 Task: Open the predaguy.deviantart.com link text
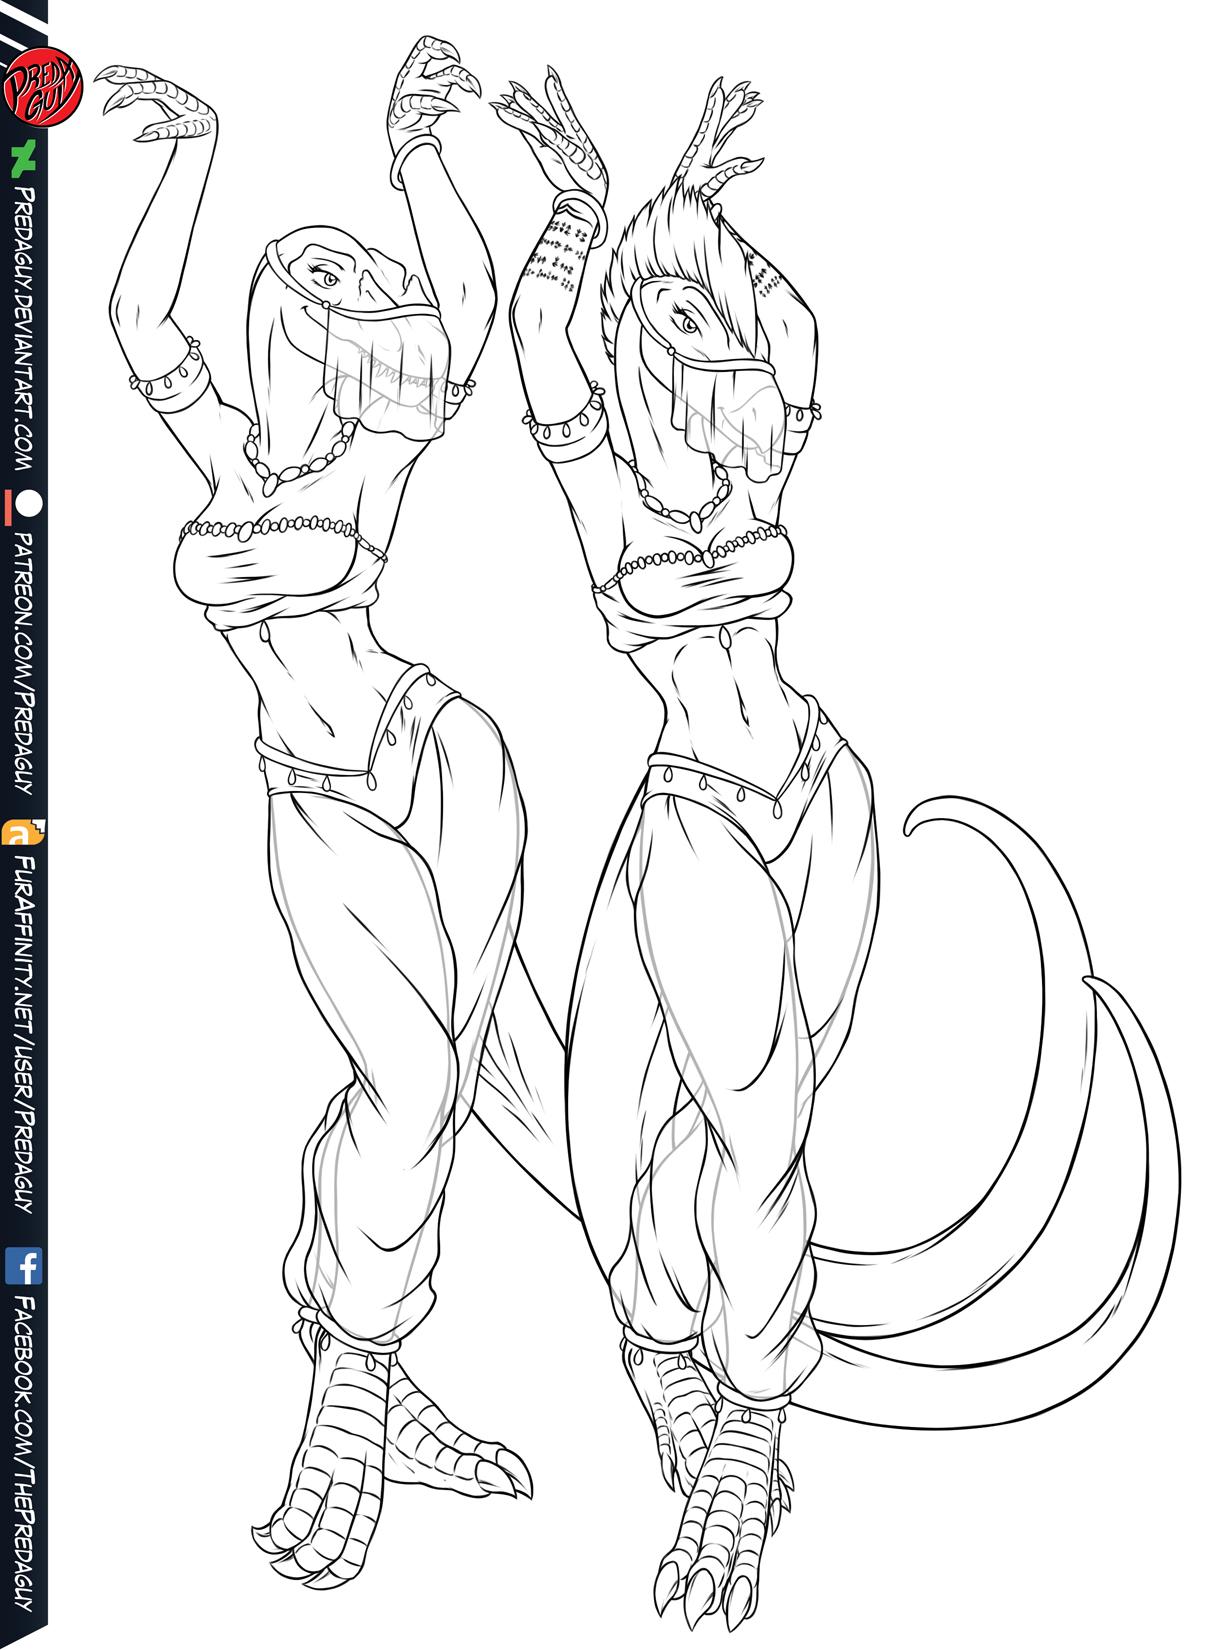(24, 330)
